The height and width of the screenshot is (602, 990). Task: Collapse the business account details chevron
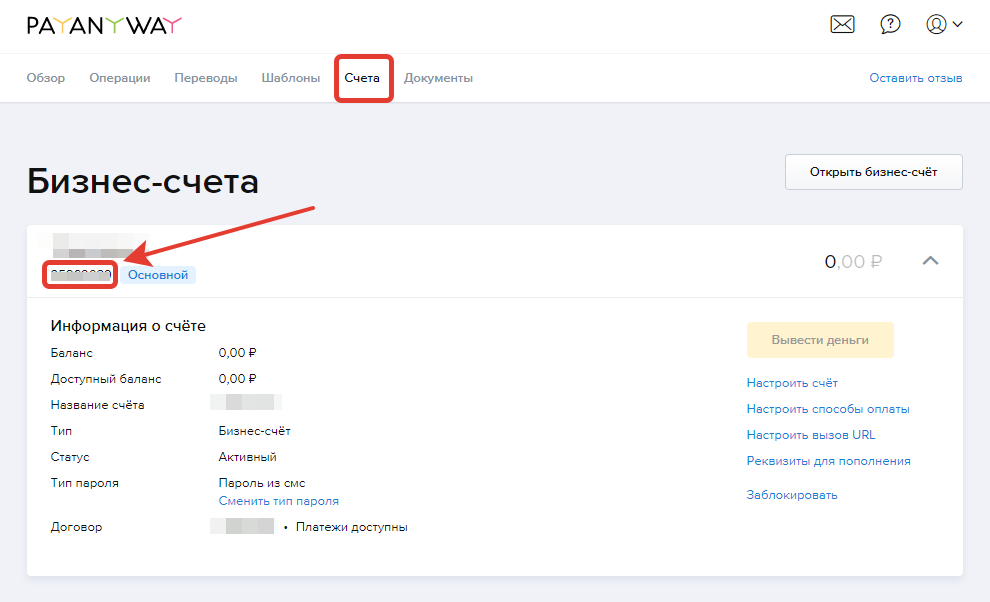tap(930, 261)
